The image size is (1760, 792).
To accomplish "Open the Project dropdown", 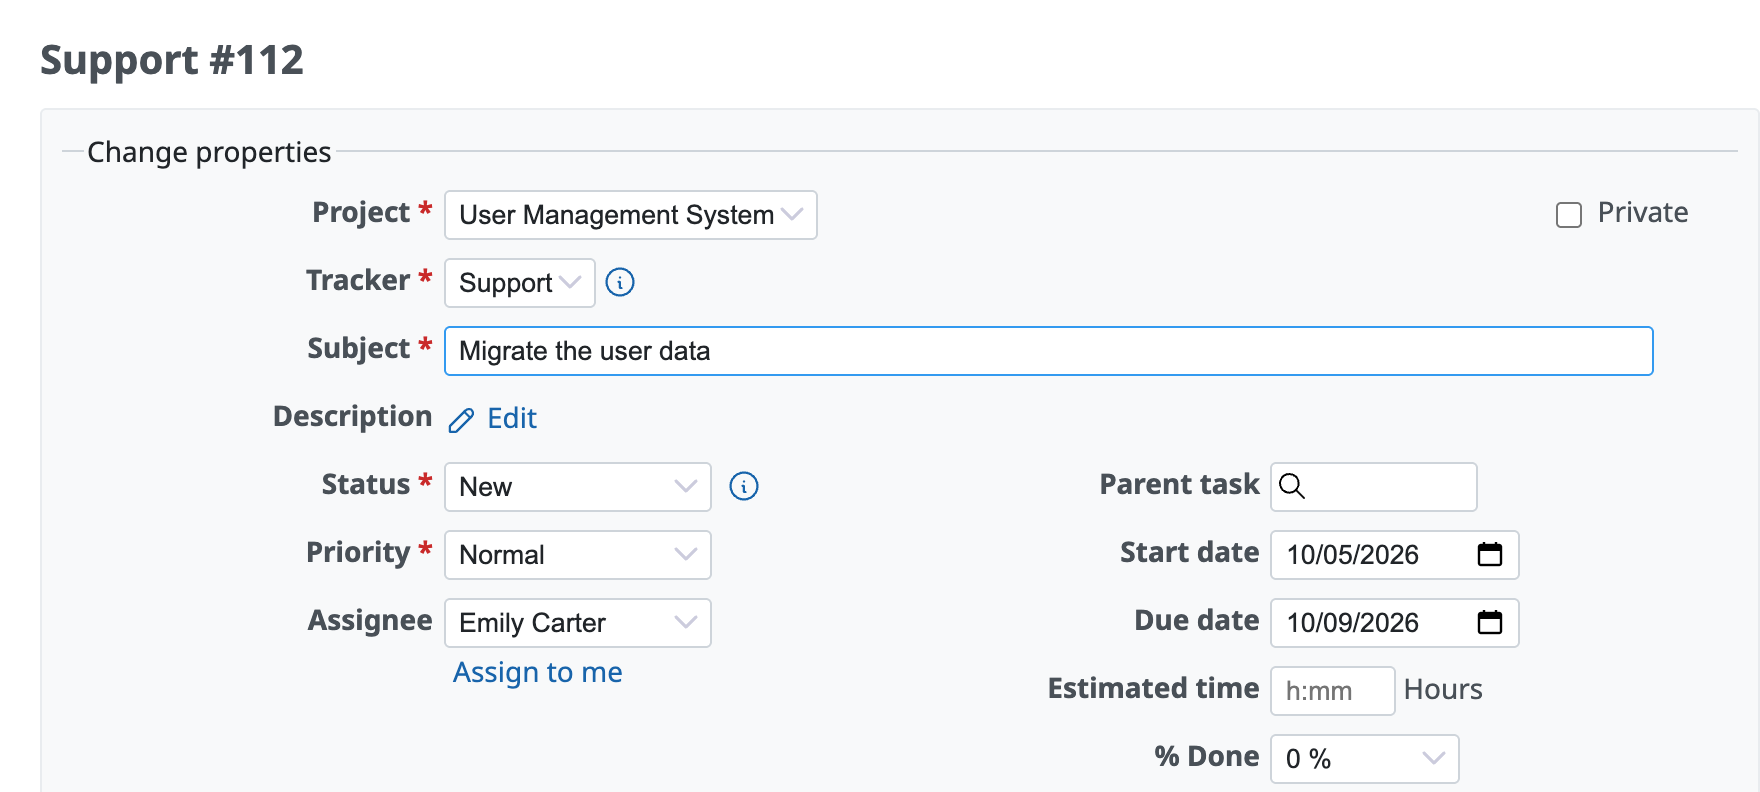I will pyautogui.click(x=631, y=215).
